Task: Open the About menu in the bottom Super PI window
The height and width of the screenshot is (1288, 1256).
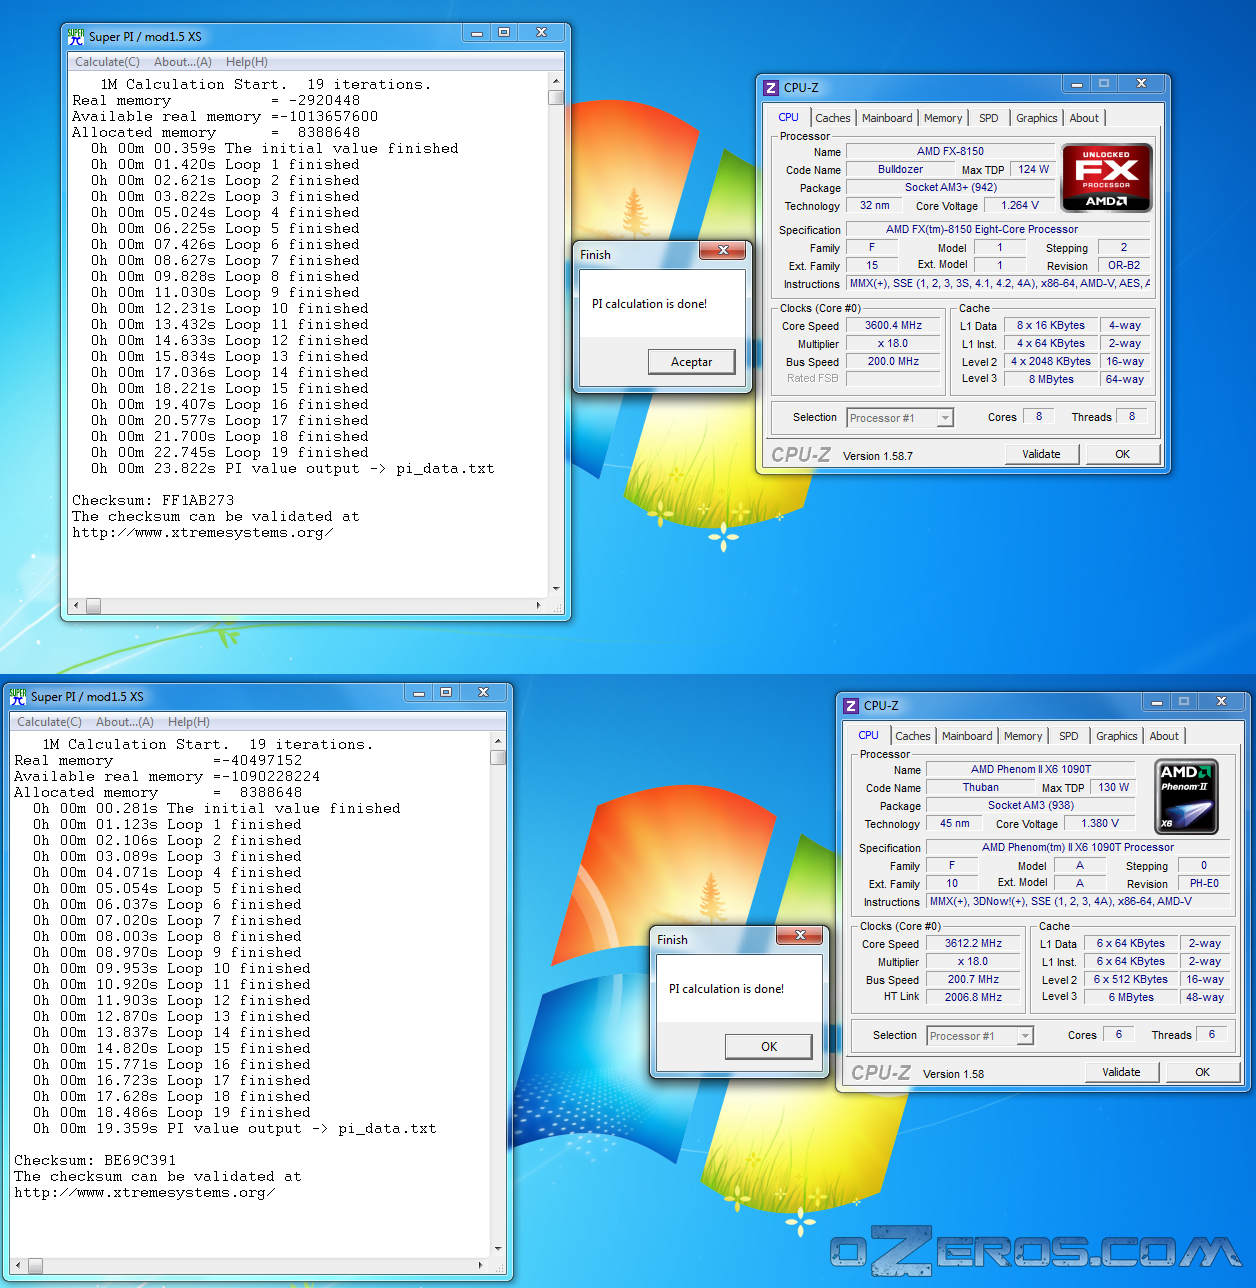Action: pos(125,722)
